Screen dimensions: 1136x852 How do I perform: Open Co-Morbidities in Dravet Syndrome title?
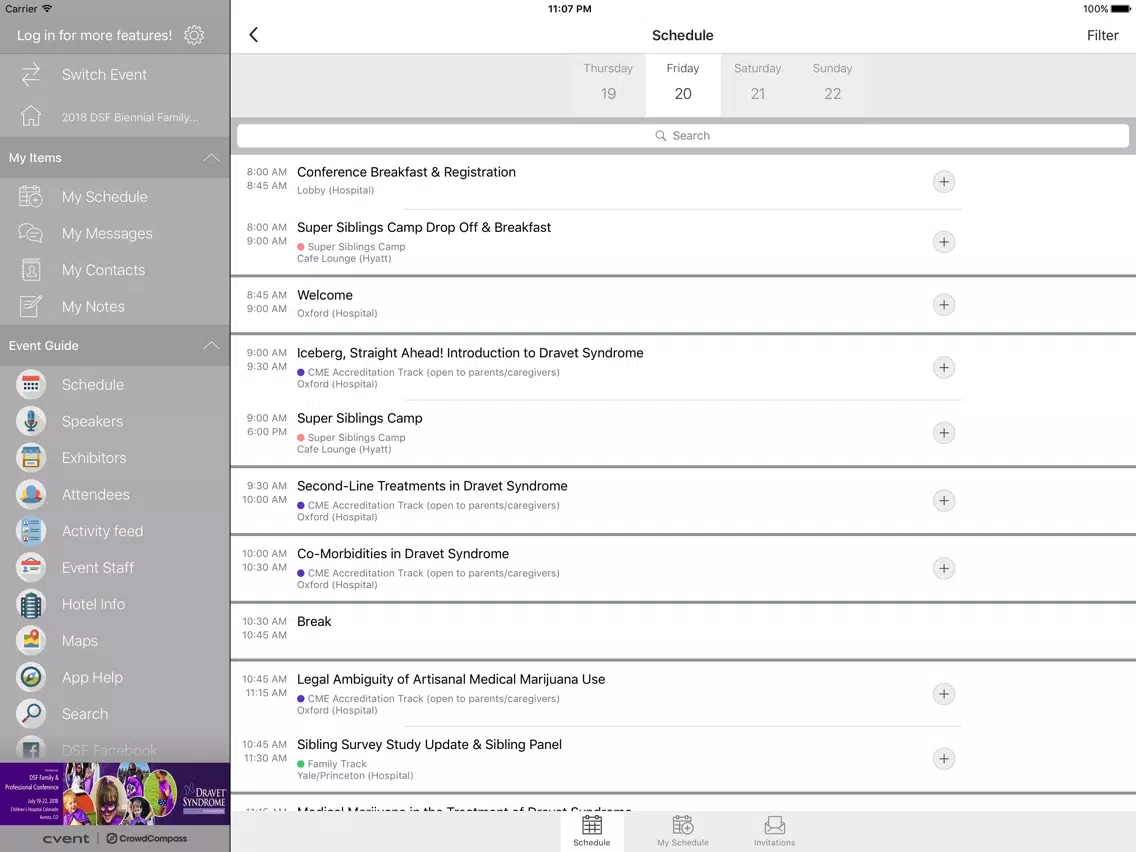click(x=403, y=554)
